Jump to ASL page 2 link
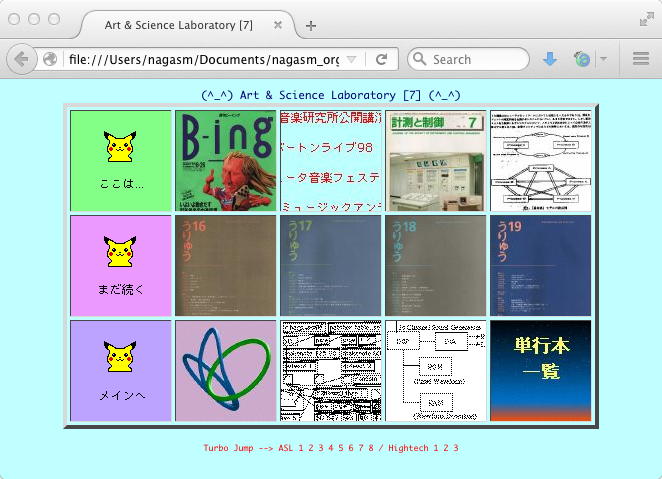Image resolution: width=662 pixels, height=479 pixels. [311, 448]
